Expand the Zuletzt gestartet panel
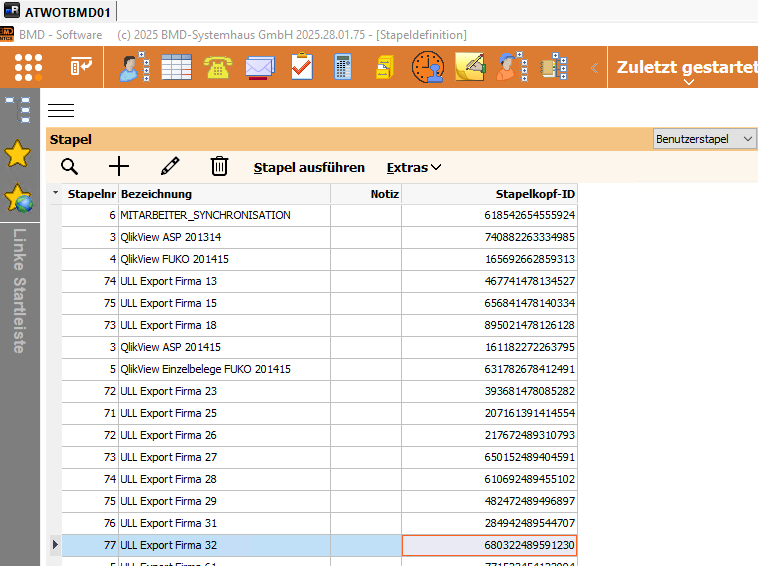The width and height of the screenshot is (758, 566). click(x=688, y=68)
